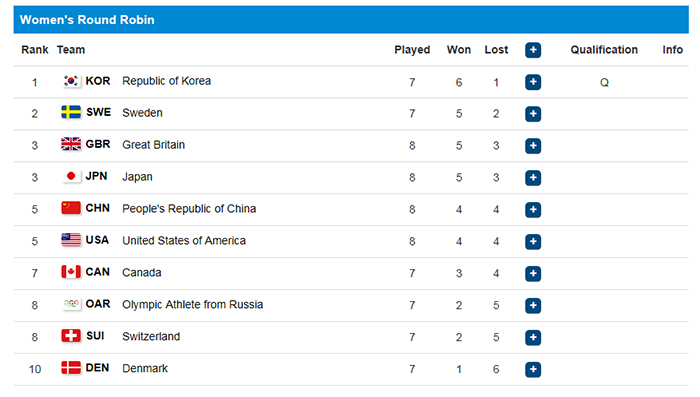Click the Republic of Korea flag
The width and height of the screenshot is (700, 397).
[71, 81]
